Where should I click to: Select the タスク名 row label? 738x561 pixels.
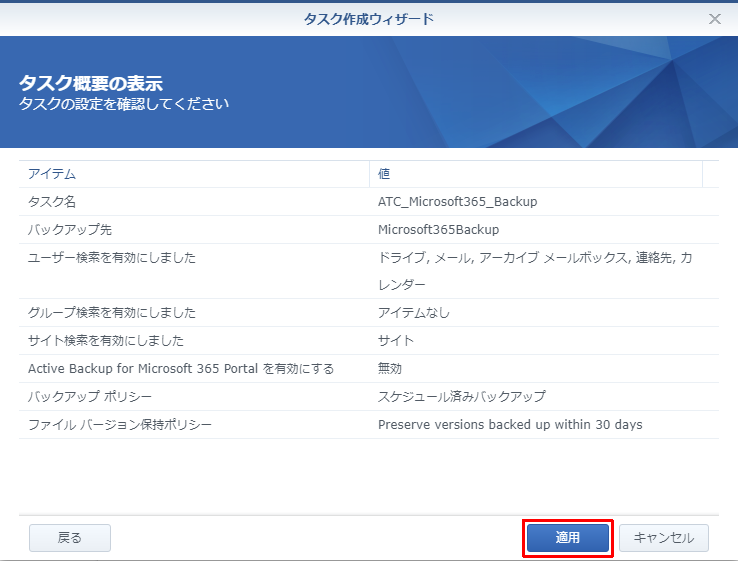[x=51, y=201]
